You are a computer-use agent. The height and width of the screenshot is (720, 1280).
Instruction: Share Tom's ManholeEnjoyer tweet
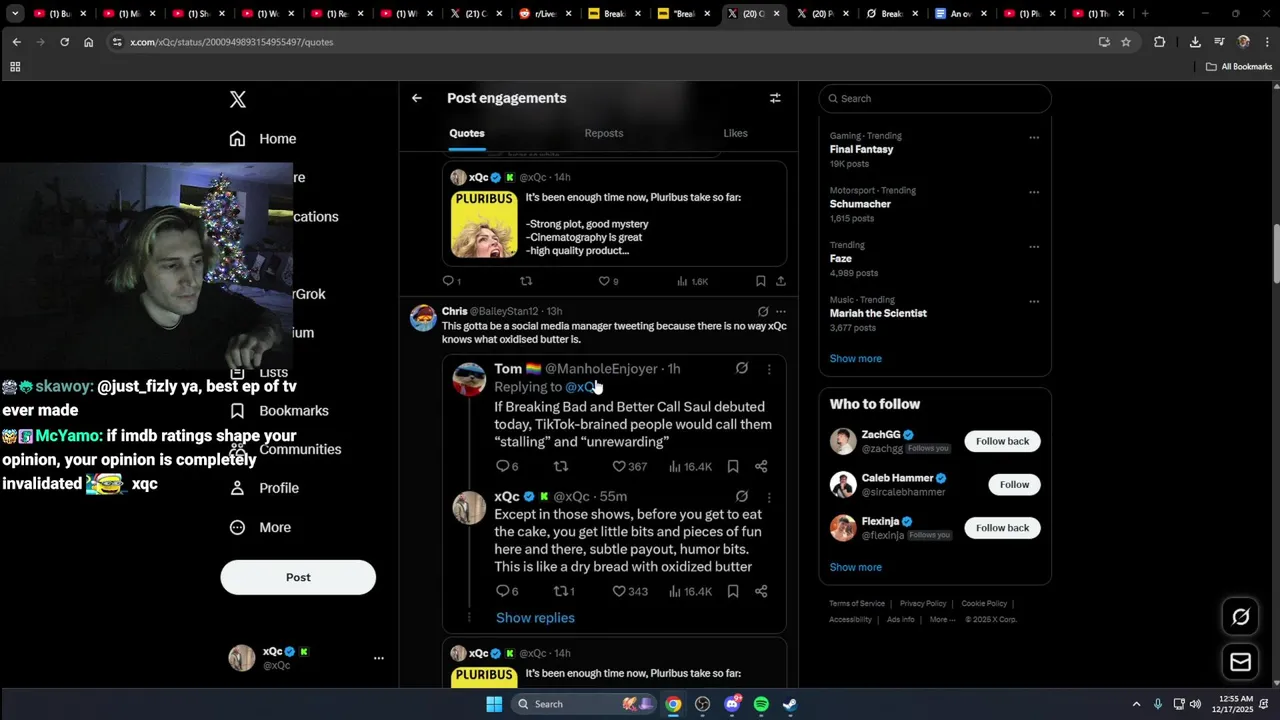pos(761,467)
